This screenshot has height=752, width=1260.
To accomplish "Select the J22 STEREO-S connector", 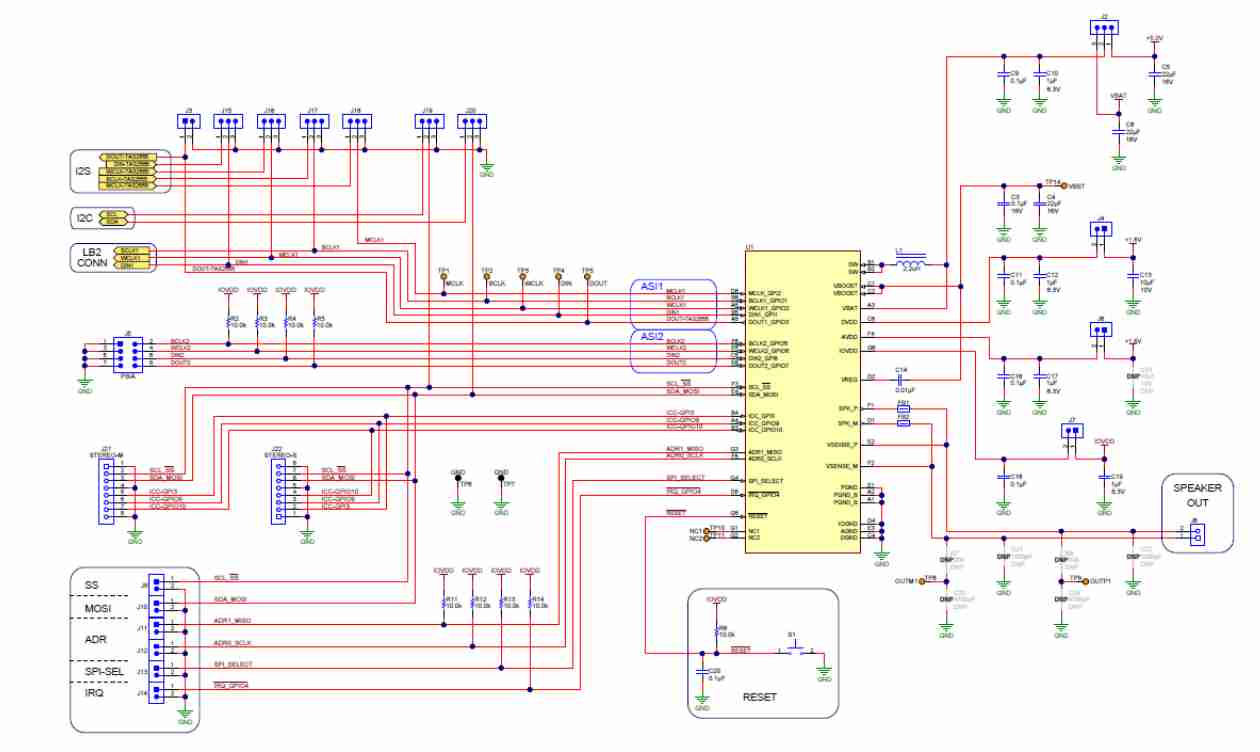I will click(279, 491).
